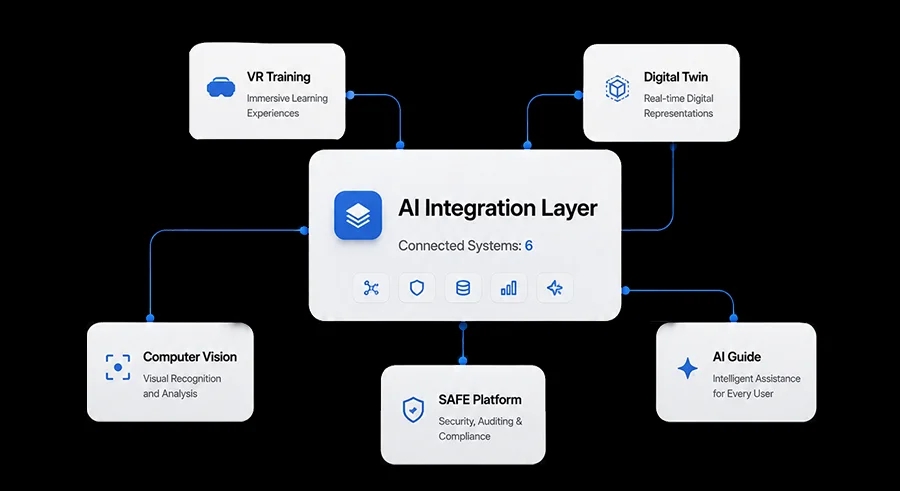Click the AI Guide sparkle icon
900x491 pixels.
coord(688,368)
